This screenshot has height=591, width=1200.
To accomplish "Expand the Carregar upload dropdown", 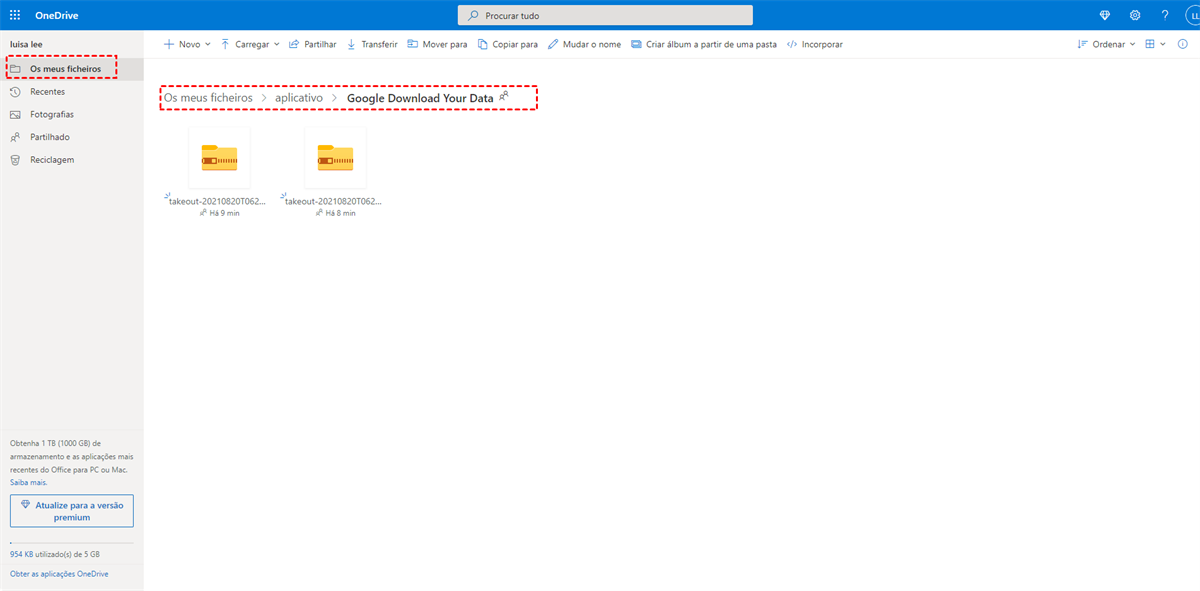I will coord(249,44).
